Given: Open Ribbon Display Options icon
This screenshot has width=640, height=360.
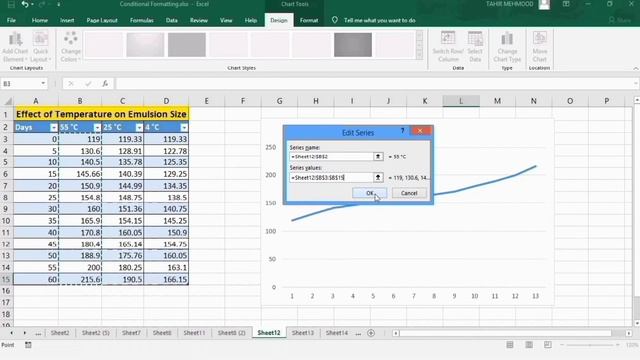Looking at the screenshot, I should point(566,4).
